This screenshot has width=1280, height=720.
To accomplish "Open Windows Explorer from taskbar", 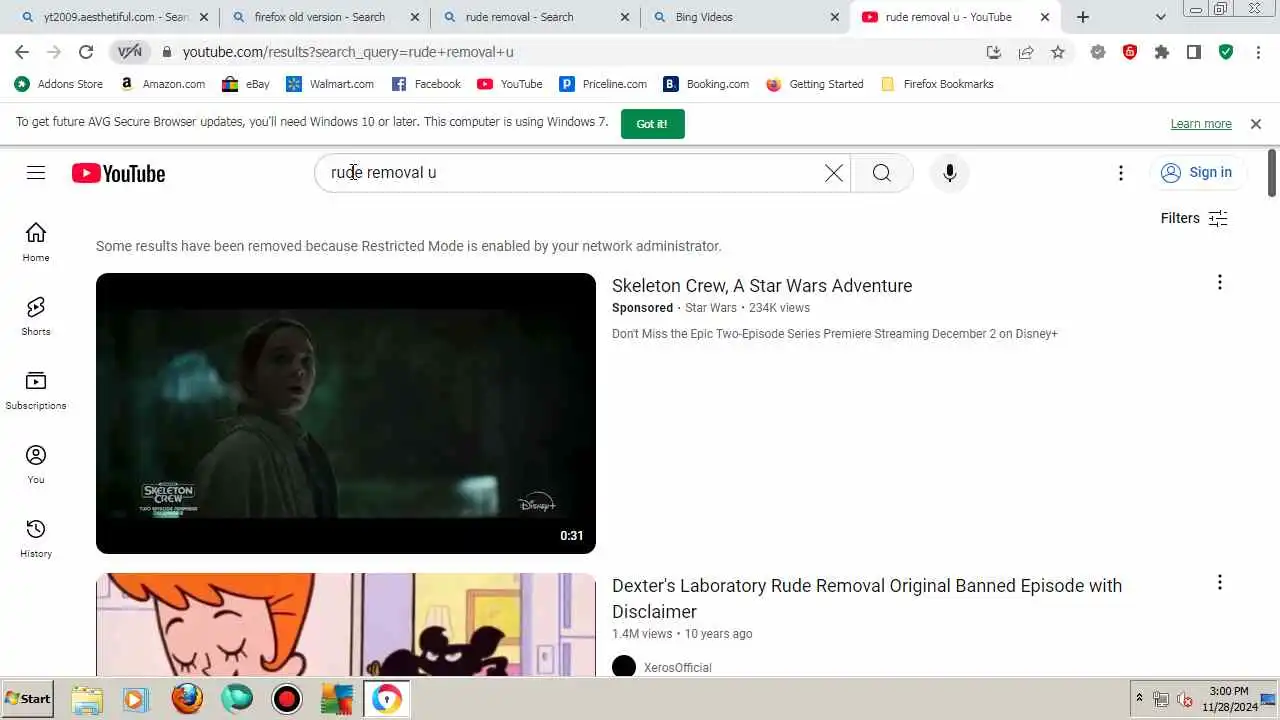I will click(87, 699).
